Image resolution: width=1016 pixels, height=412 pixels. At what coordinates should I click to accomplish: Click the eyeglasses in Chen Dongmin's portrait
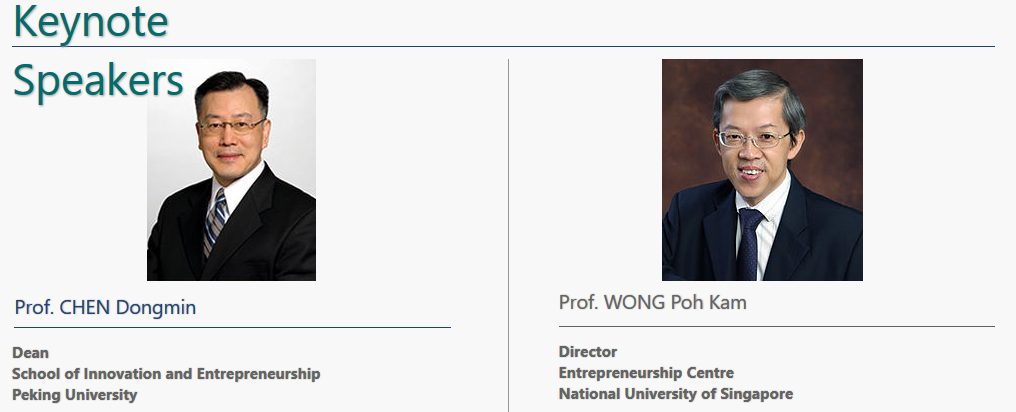pyautogui.click(x=231, y=126)
